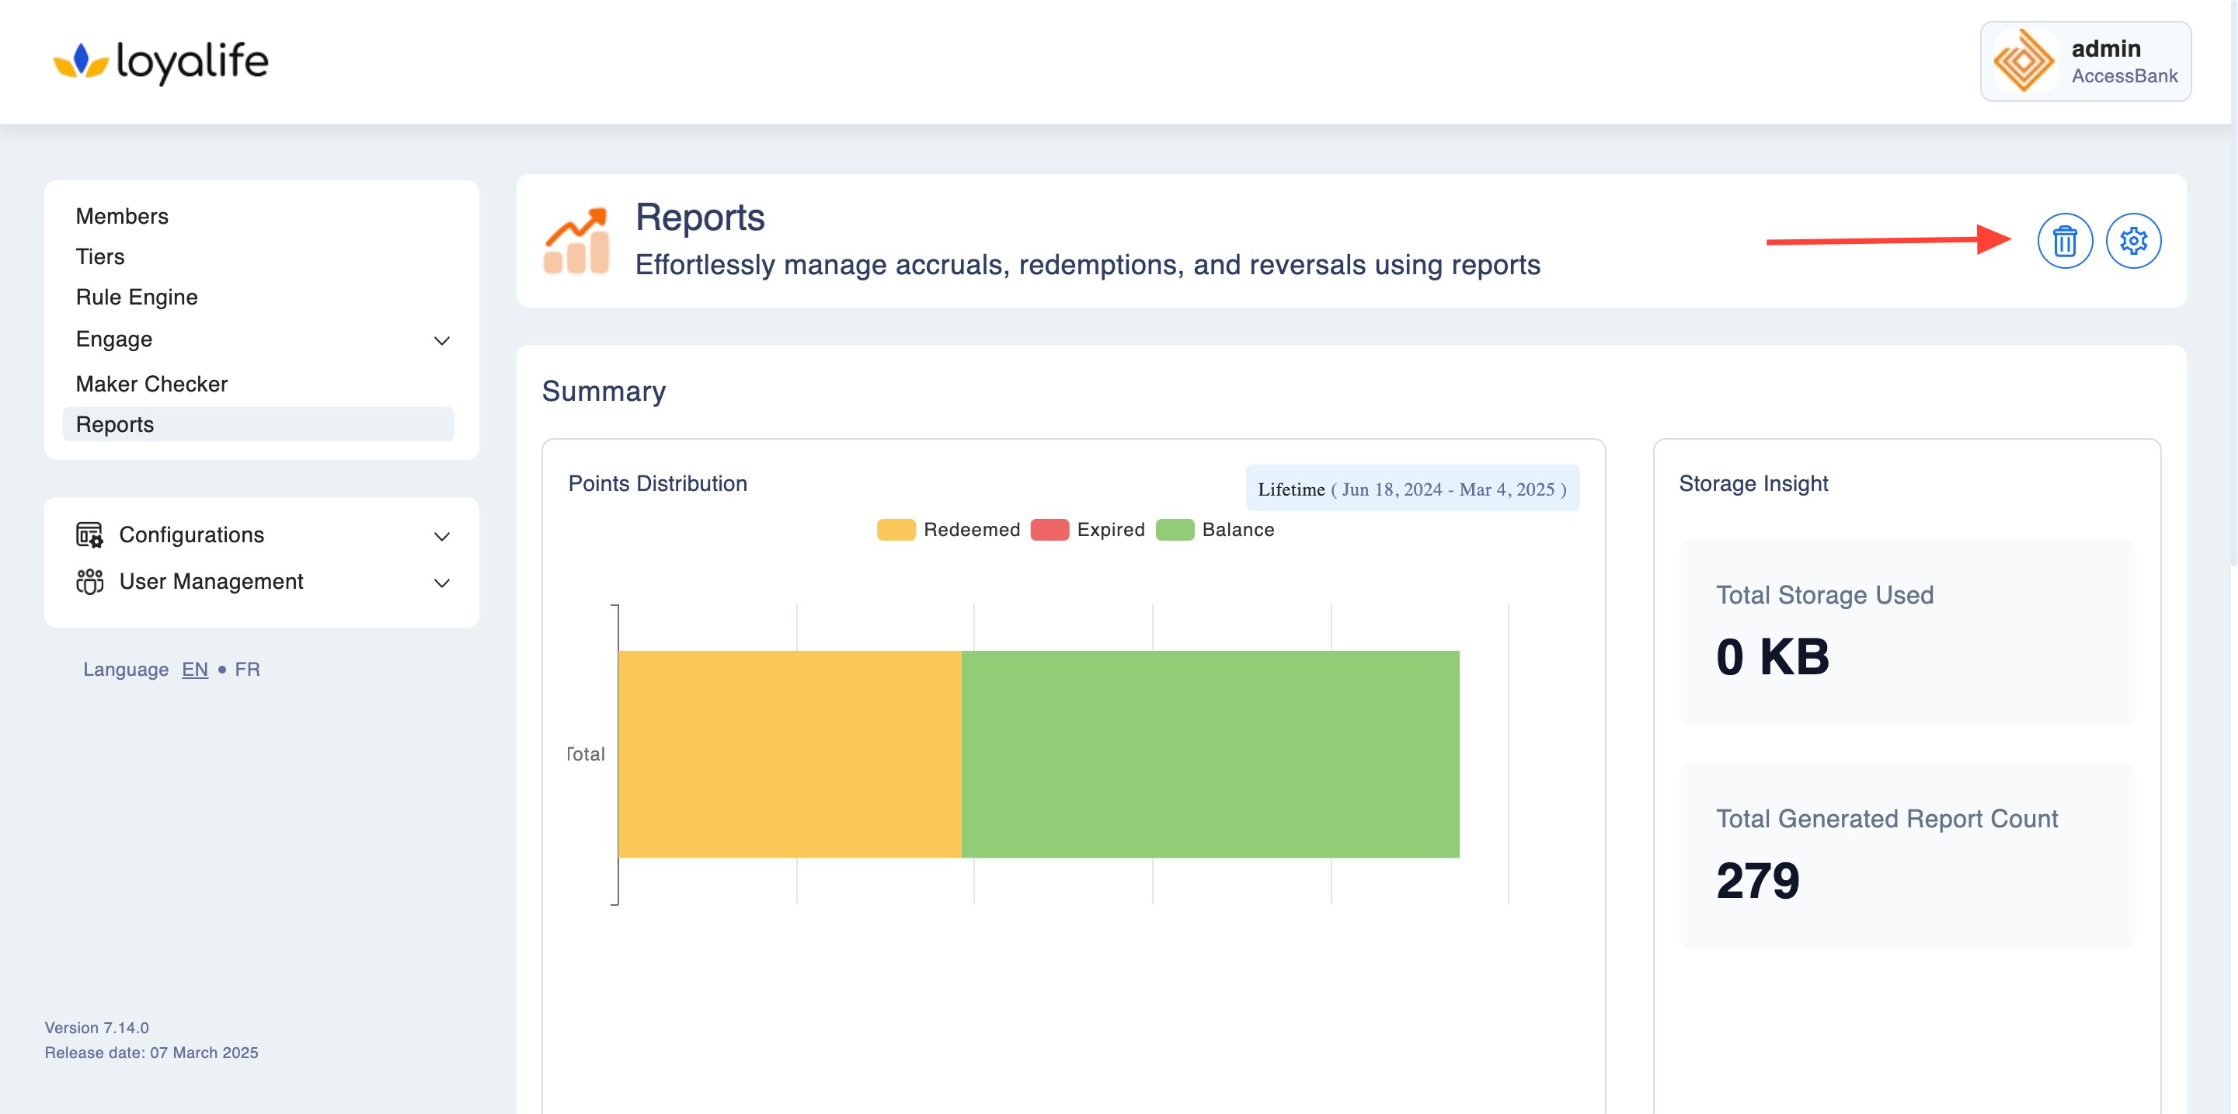Click the User Management people icon
This screenshot has width=2238, height=1114.
pos(89,582)
